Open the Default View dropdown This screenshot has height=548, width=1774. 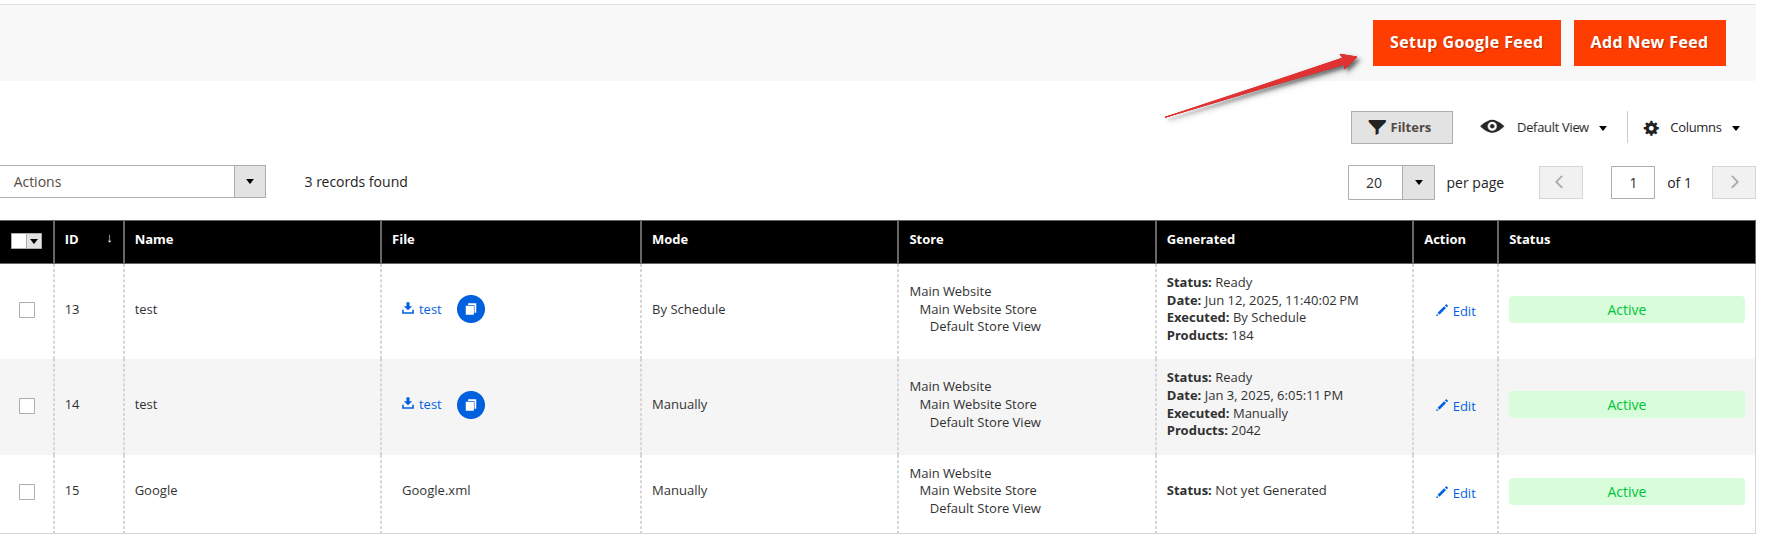1544,127
